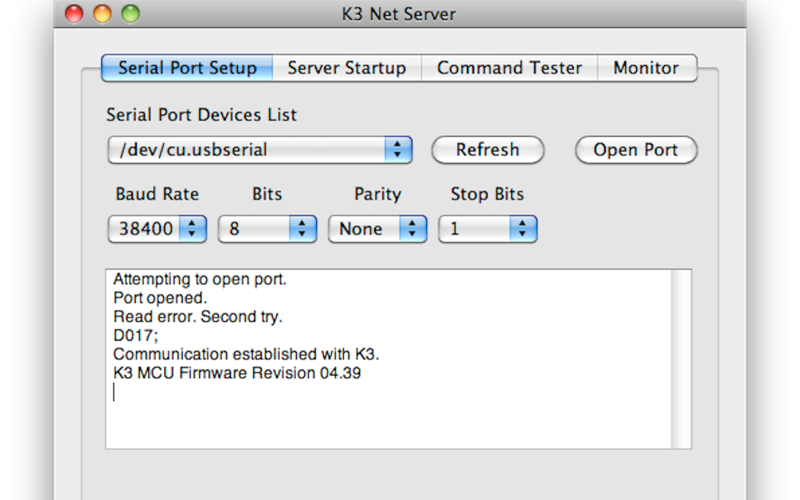Image resolution: width=800 pixels, height=500 pixels.
Task: Click the log area vertical scrollbar
Action: (681, 358)
